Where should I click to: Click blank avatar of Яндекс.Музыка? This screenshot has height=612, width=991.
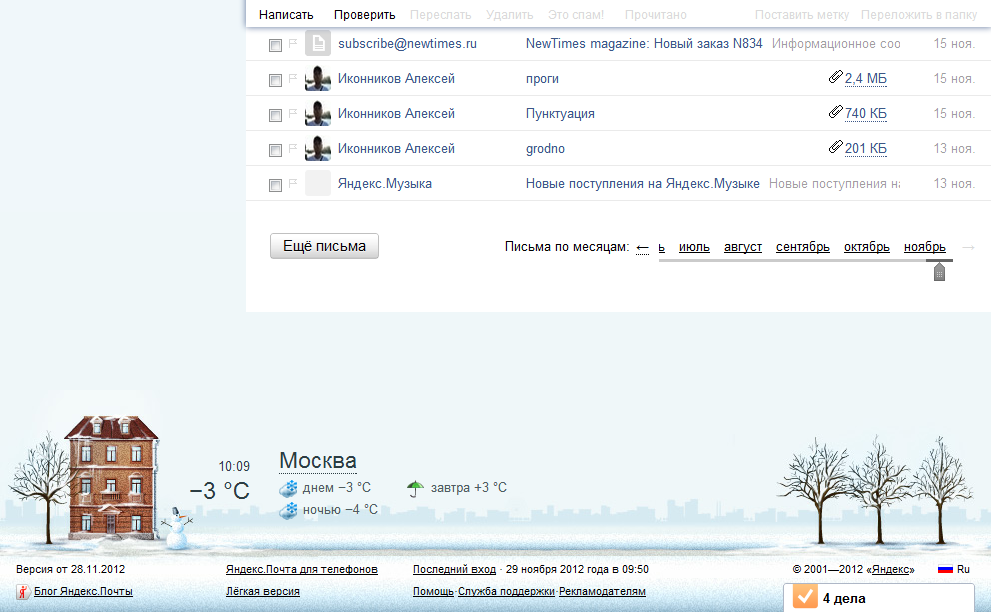(x=318, y=183)
